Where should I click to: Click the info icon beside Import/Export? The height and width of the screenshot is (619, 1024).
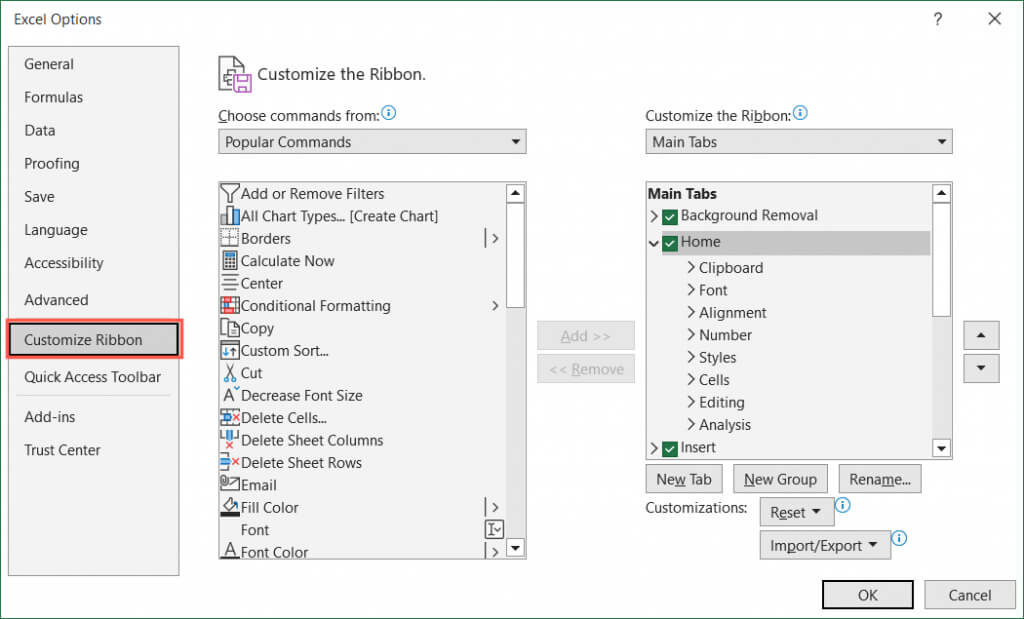pos(898,539)
